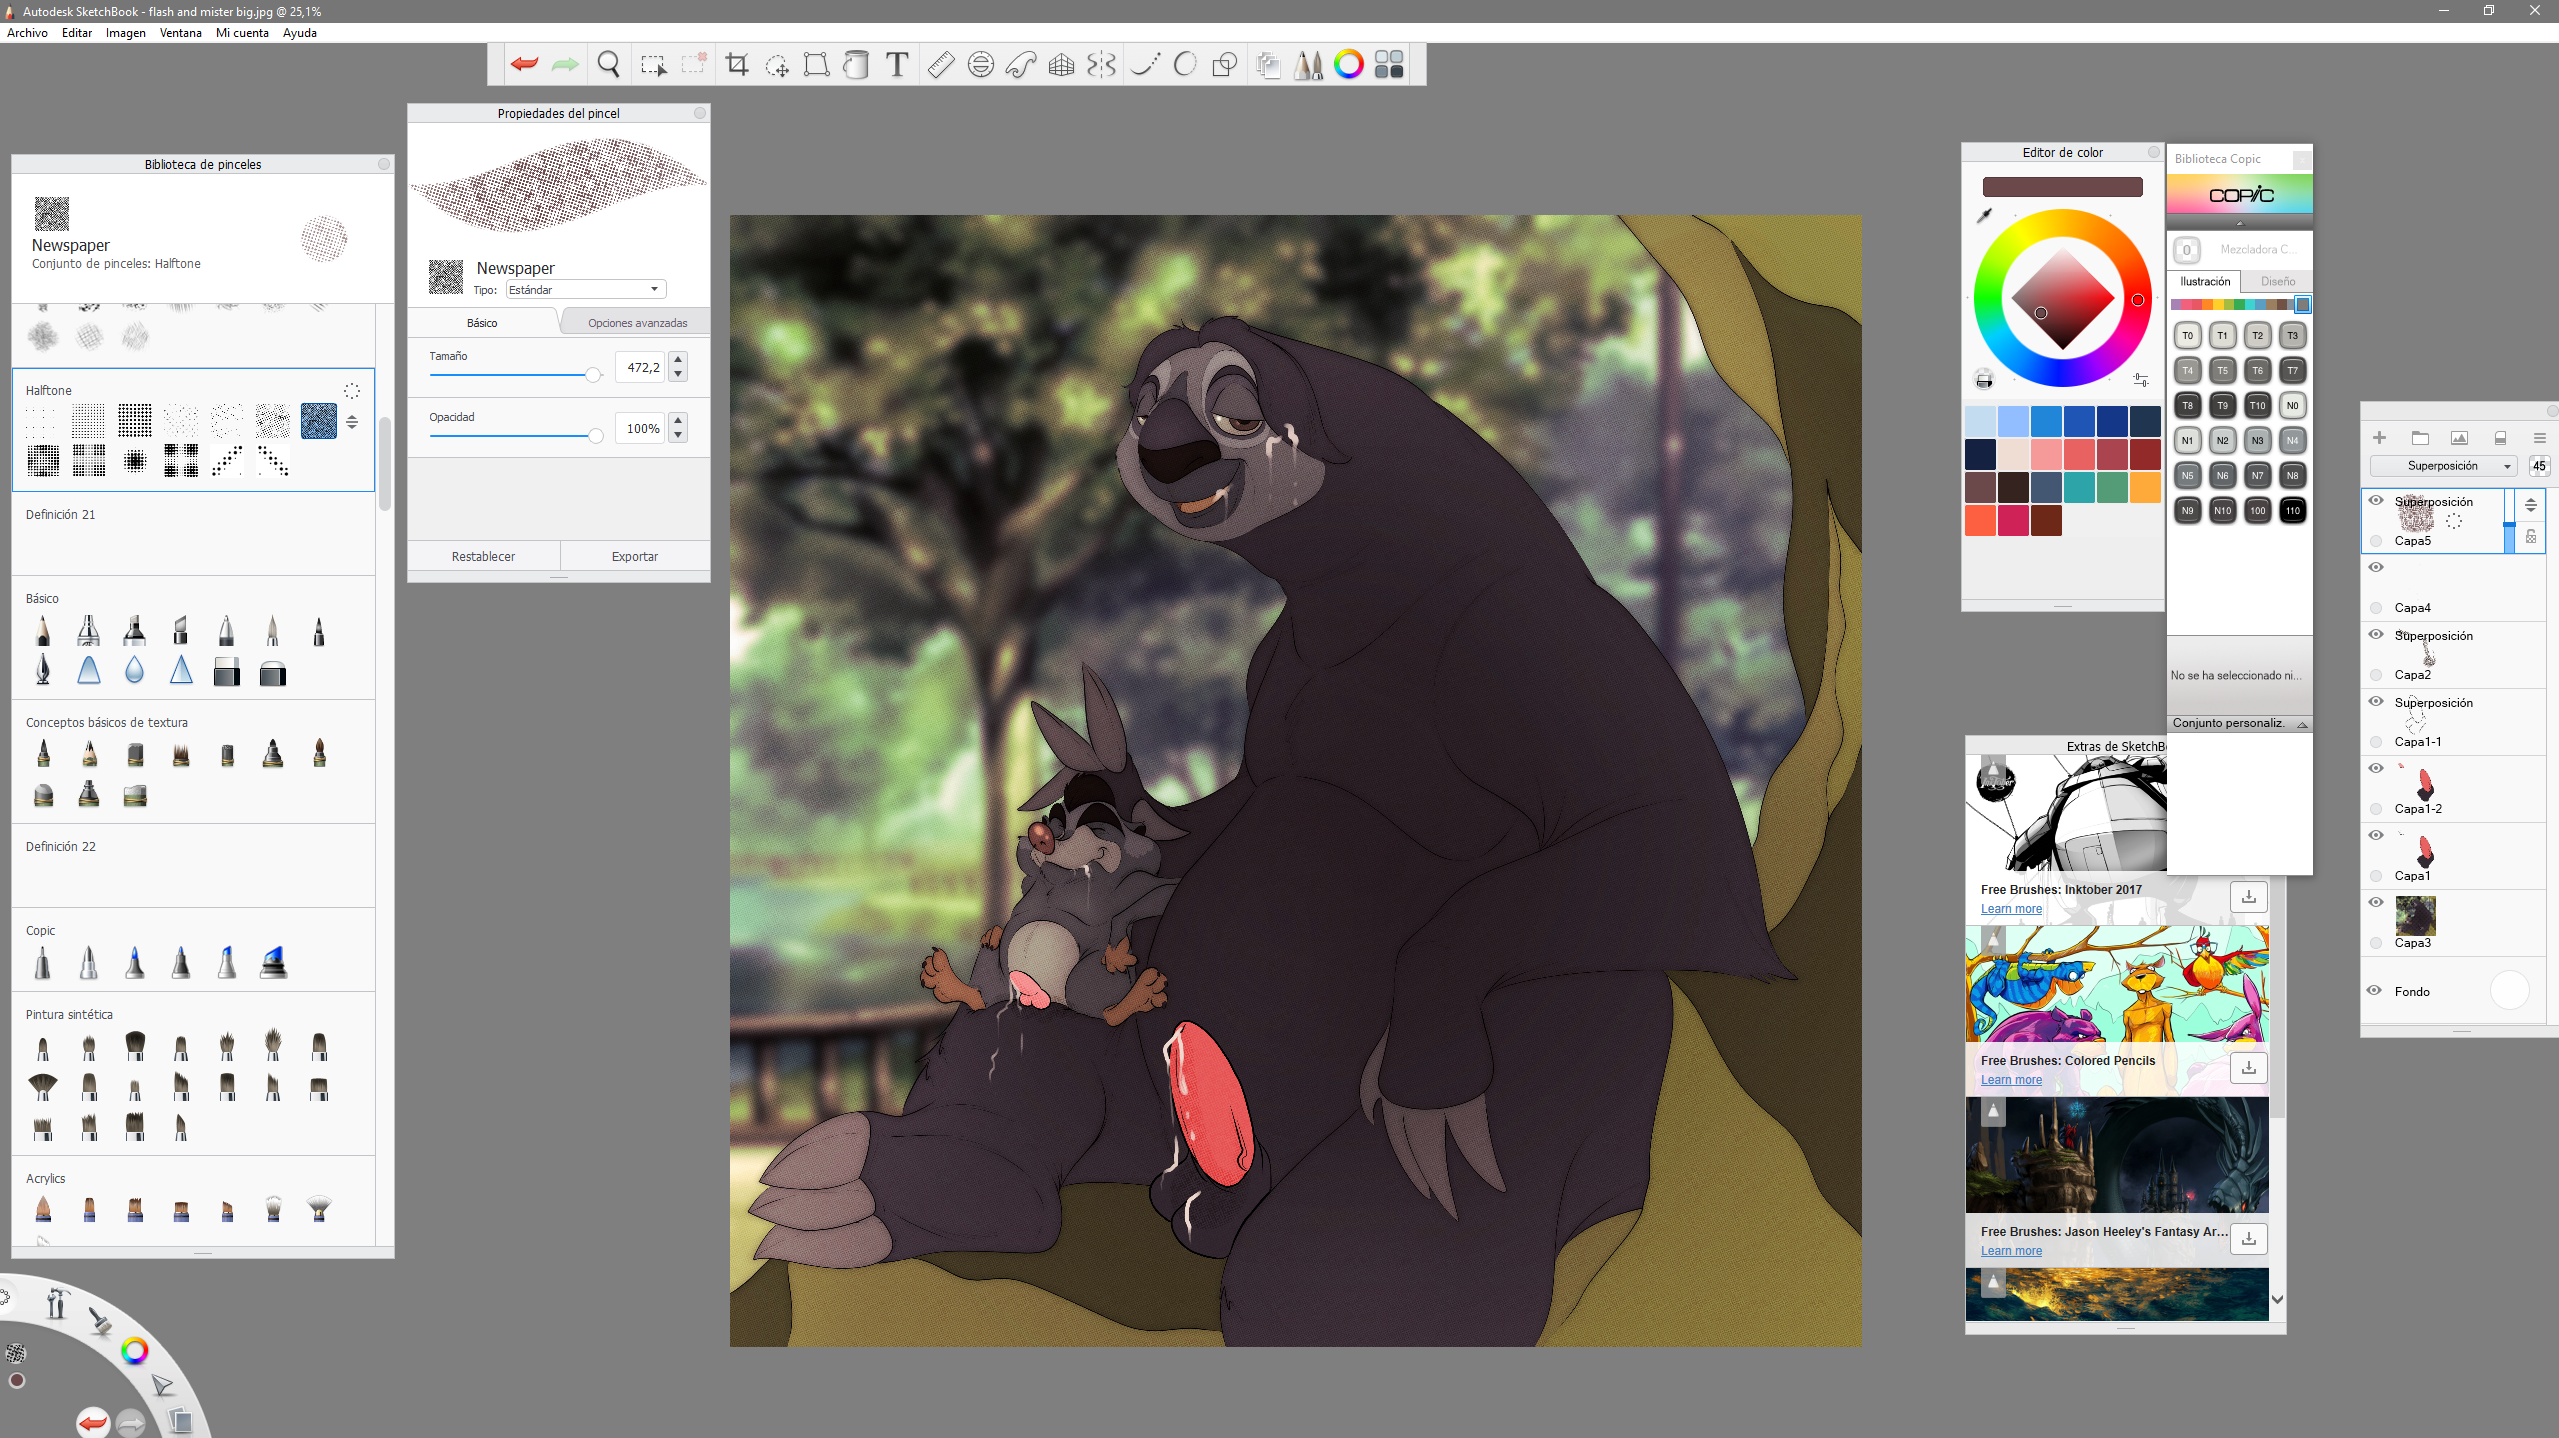Select the Crop tool in the toolbar
Viewport: 2559px width, 1438px height.
(737, 65)
